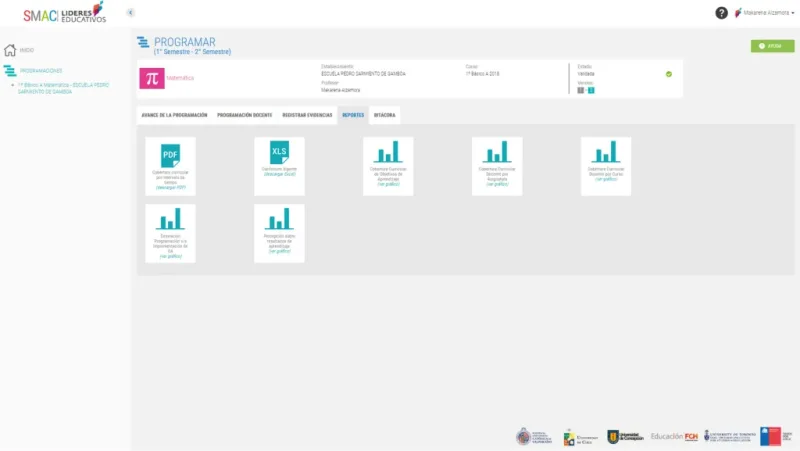Click ver gráfico under coverage por Asignatura

(497, 184)
